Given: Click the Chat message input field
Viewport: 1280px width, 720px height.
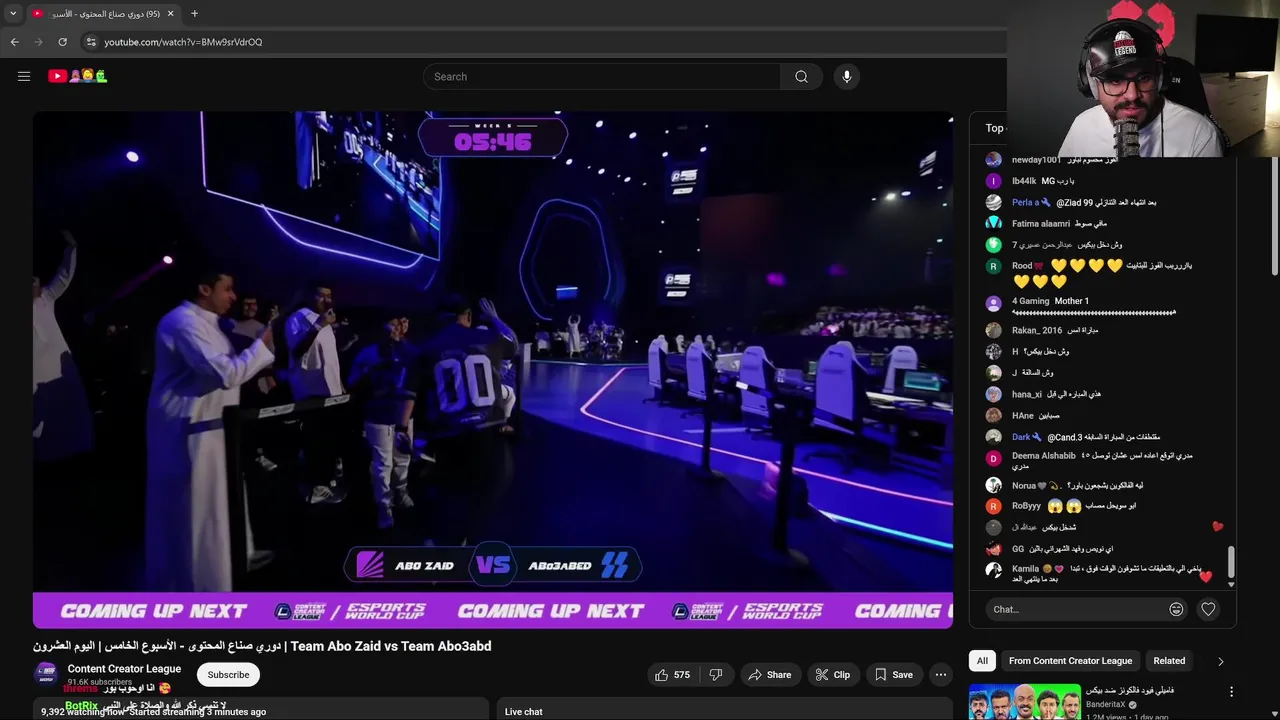Looking at the screenshot, I should pyautogui.click(x=1075, y=609).
